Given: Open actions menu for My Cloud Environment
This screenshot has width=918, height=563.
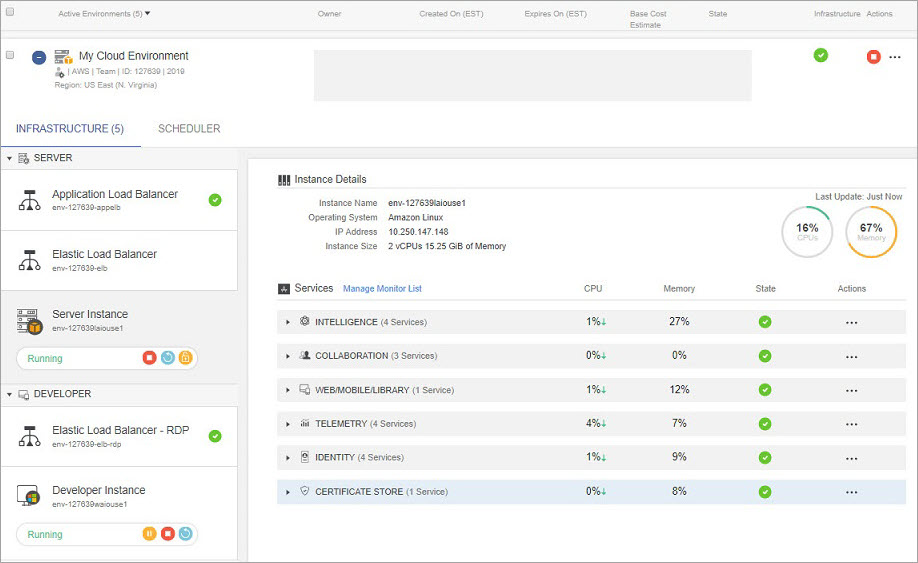Looking at the screenshot, I should 894,57.
